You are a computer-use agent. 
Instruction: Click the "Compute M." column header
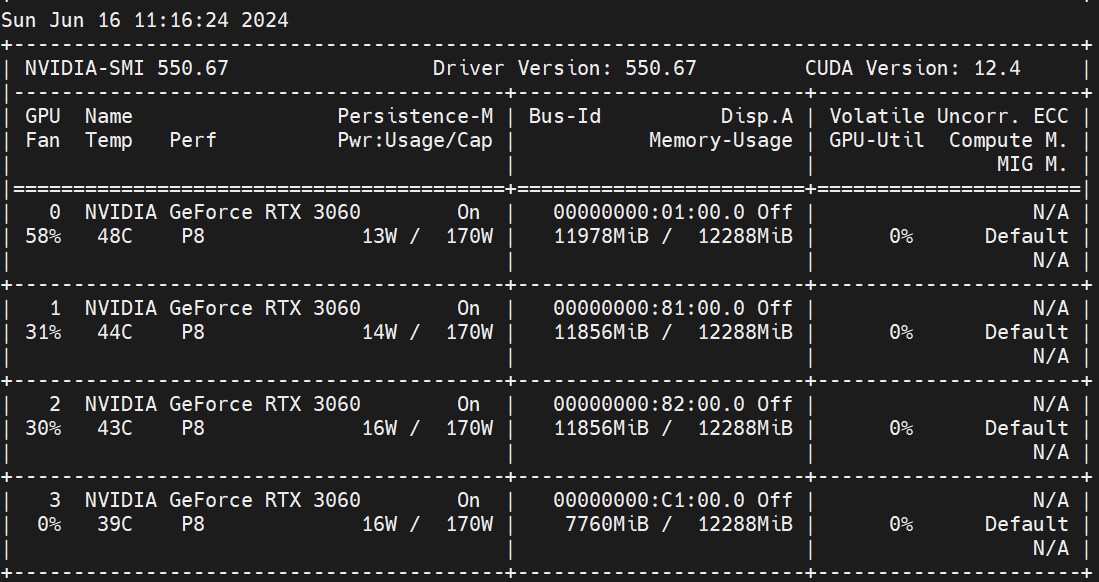1009,140
